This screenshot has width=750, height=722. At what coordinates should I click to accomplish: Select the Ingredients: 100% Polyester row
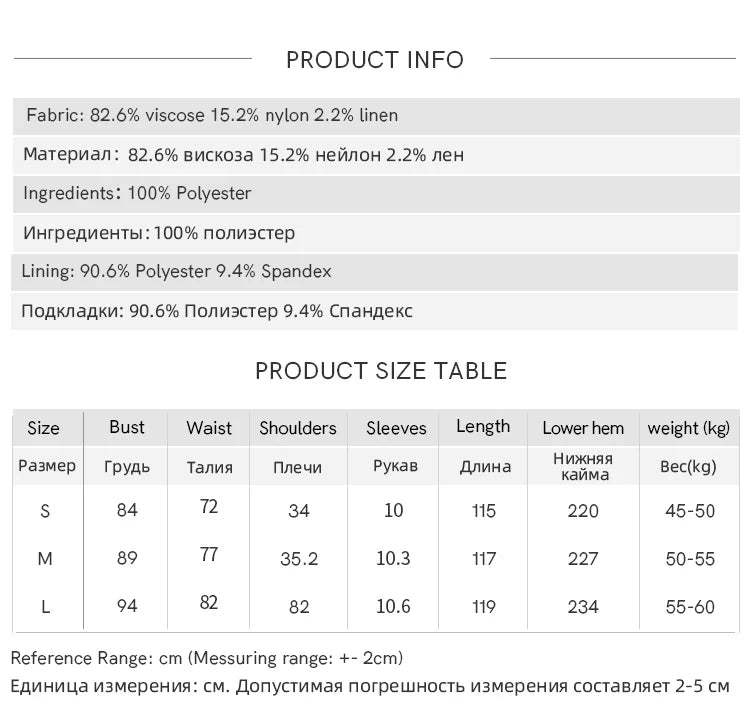tap(137, 193)
